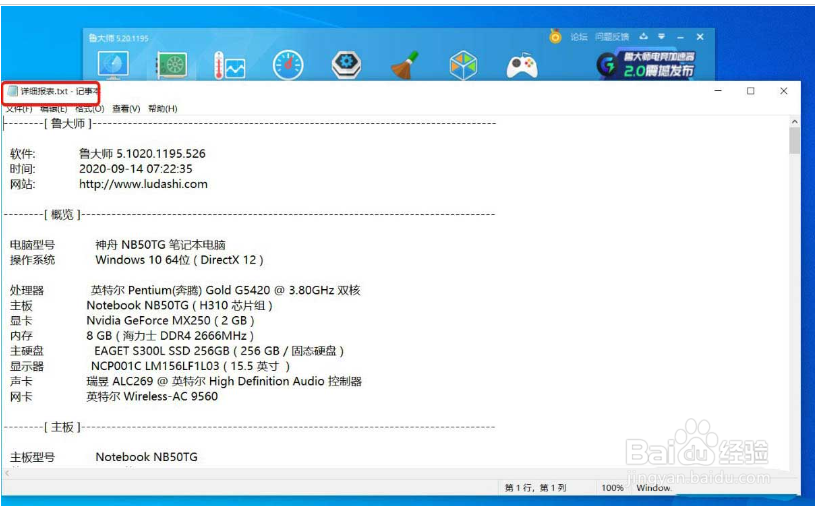
Task: Maximize the Notepad window
Action: click(x=751, y=91)
